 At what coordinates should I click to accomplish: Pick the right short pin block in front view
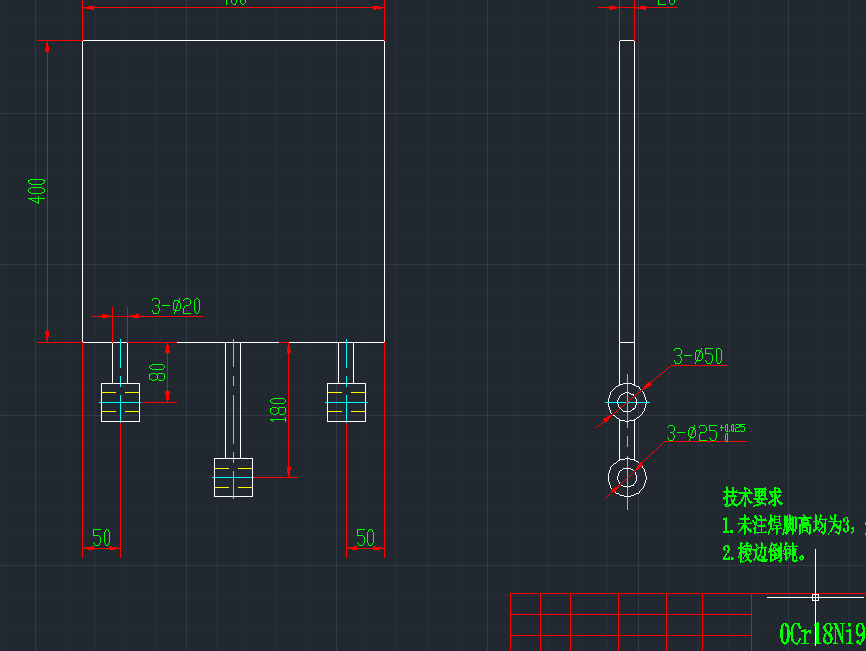tap(346, 403)
